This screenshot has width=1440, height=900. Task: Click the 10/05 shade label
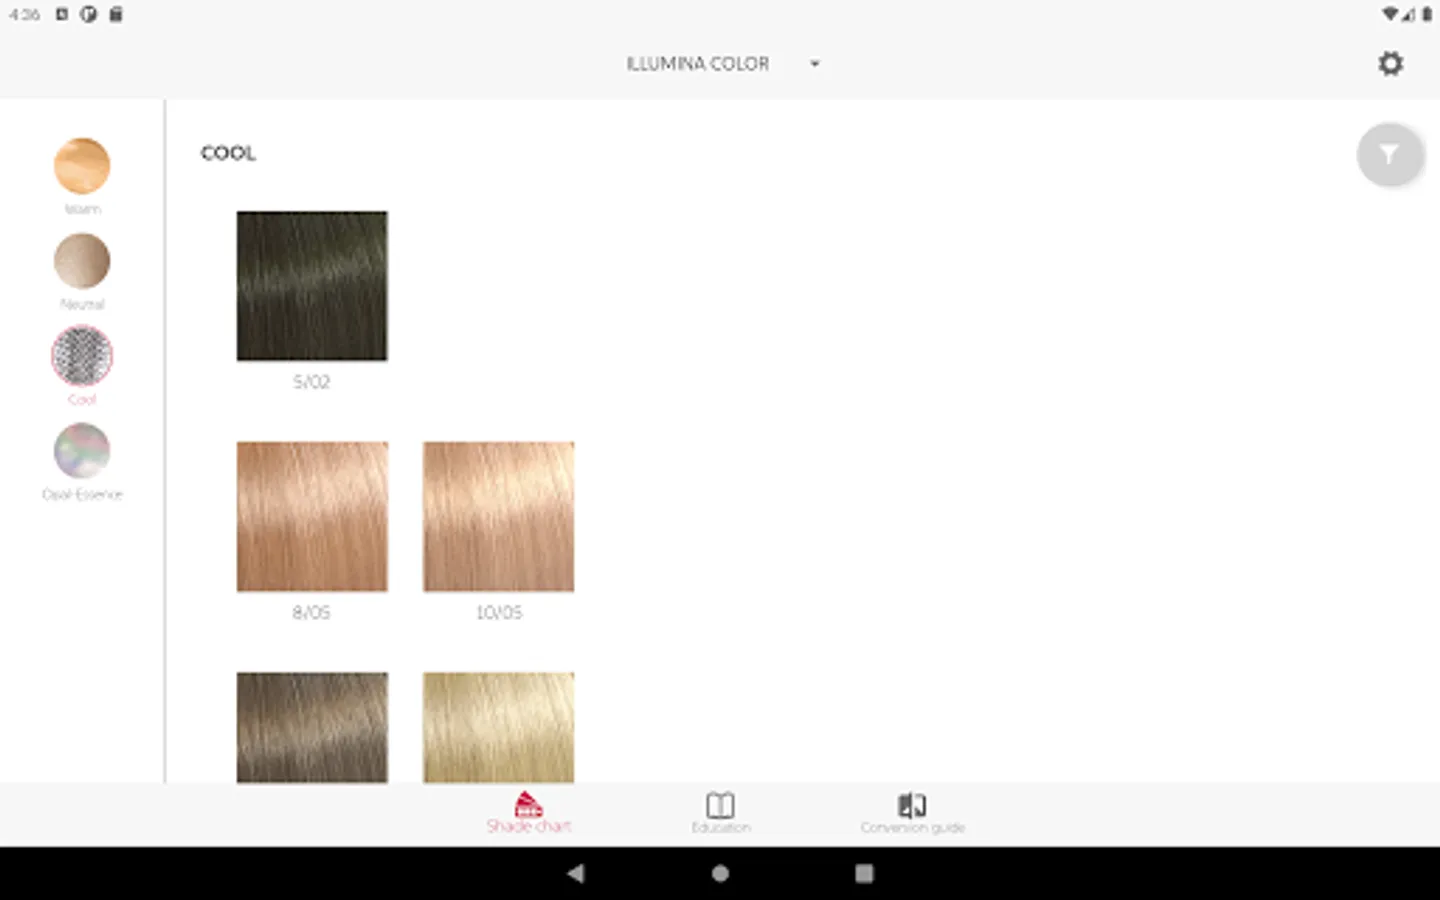coord(499,613)
